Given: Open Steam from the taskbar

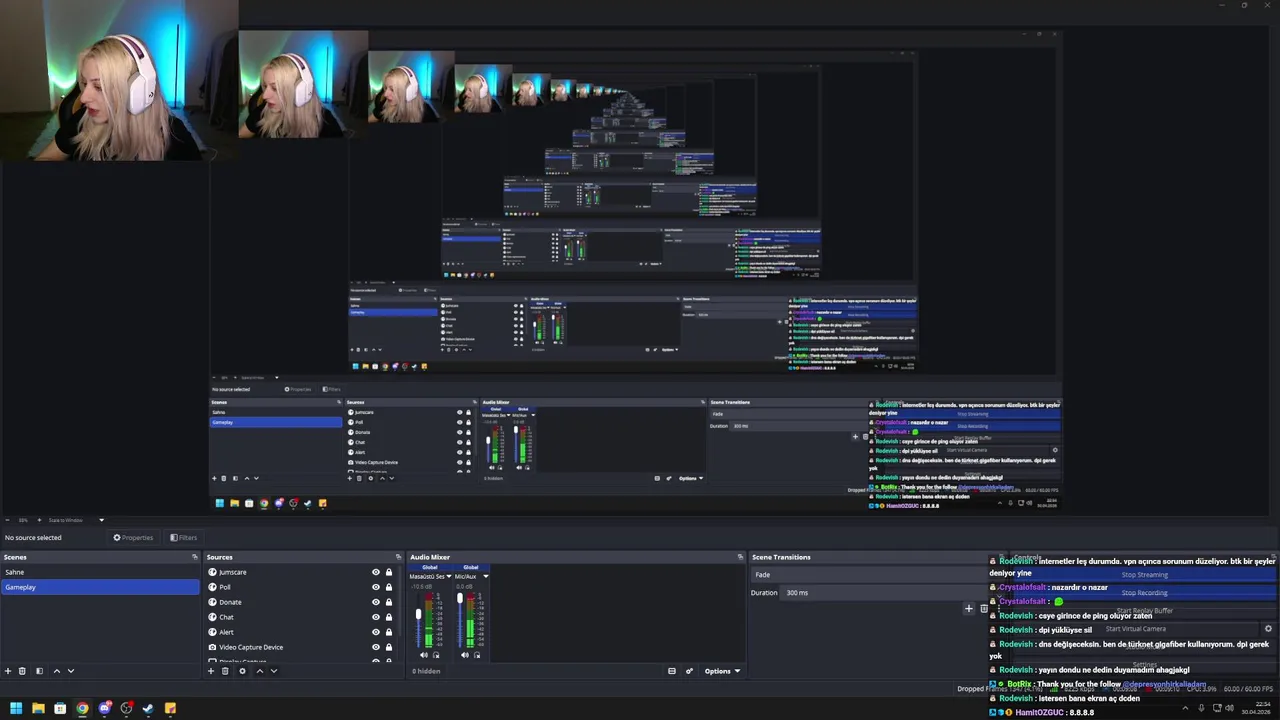Looking at the screenshot, I should click(148, 708).
